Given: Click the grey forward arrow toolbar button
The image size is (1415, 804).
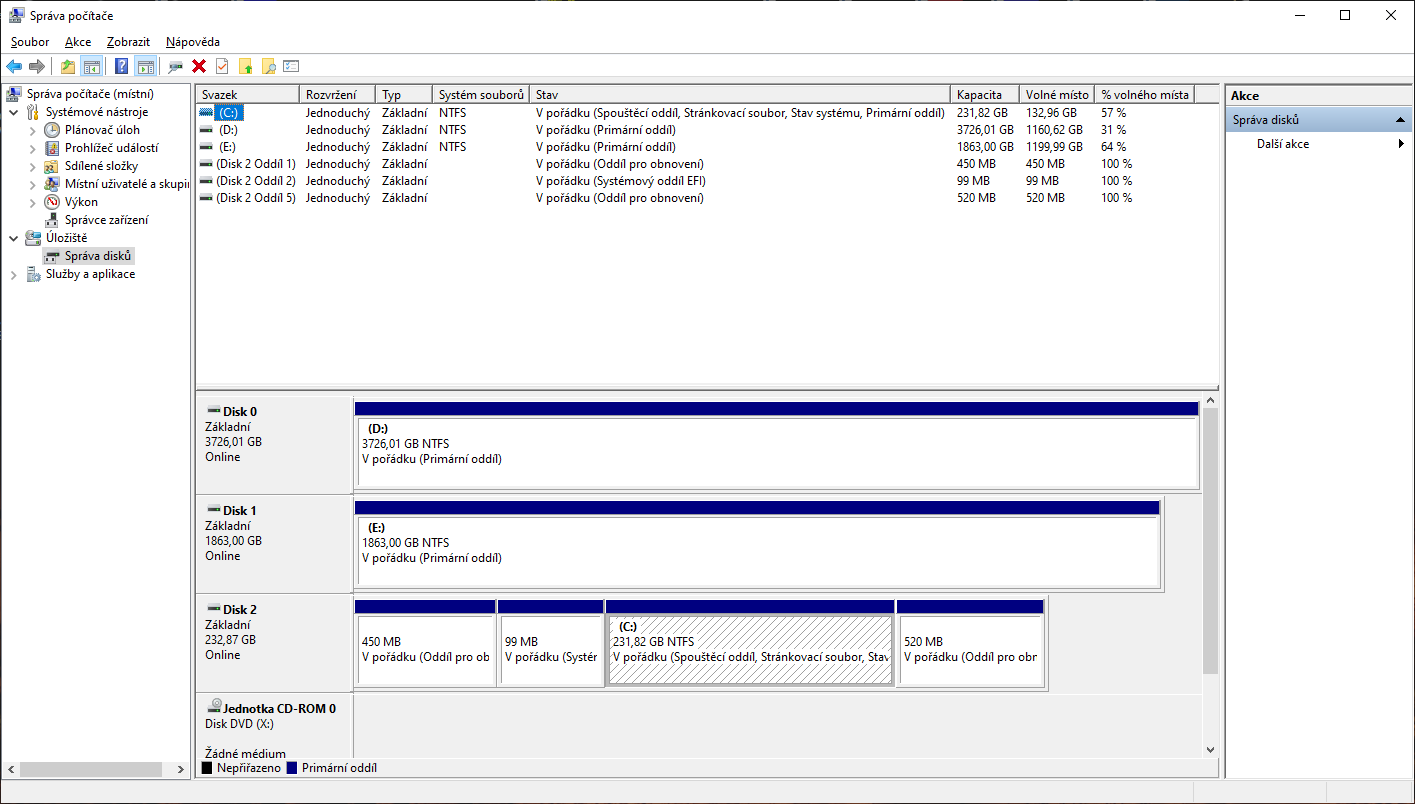Looking at the screenshot, I should [37, 67].
